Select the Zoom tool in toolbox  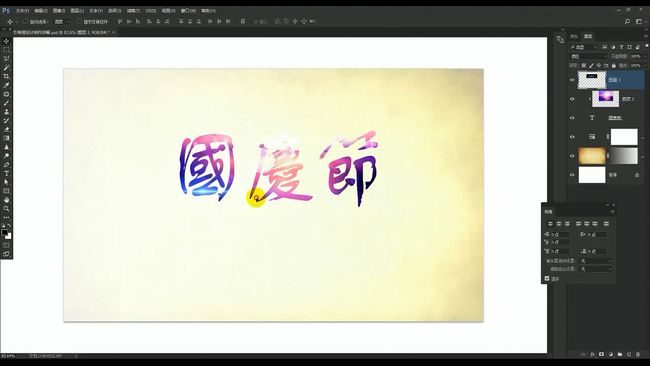click(6, 208)
